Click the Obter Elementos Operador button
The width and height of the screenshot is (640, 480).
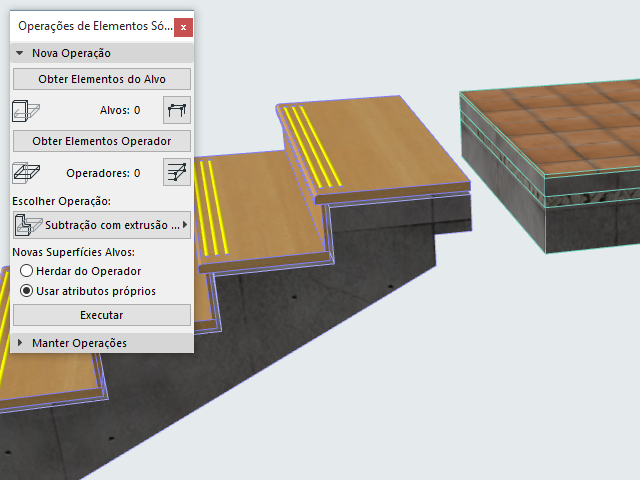(102, 141)
